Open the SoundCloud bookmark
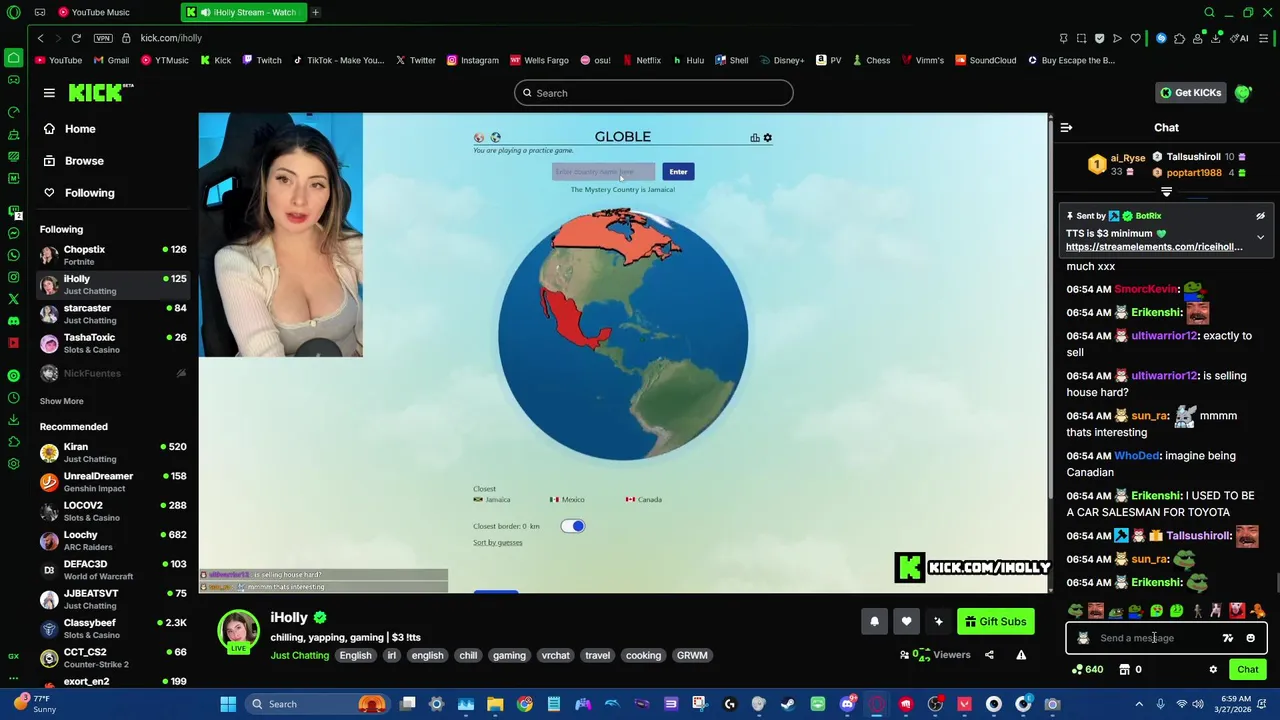The height and width of the screenshot is (720, 1280). (985, 60)
